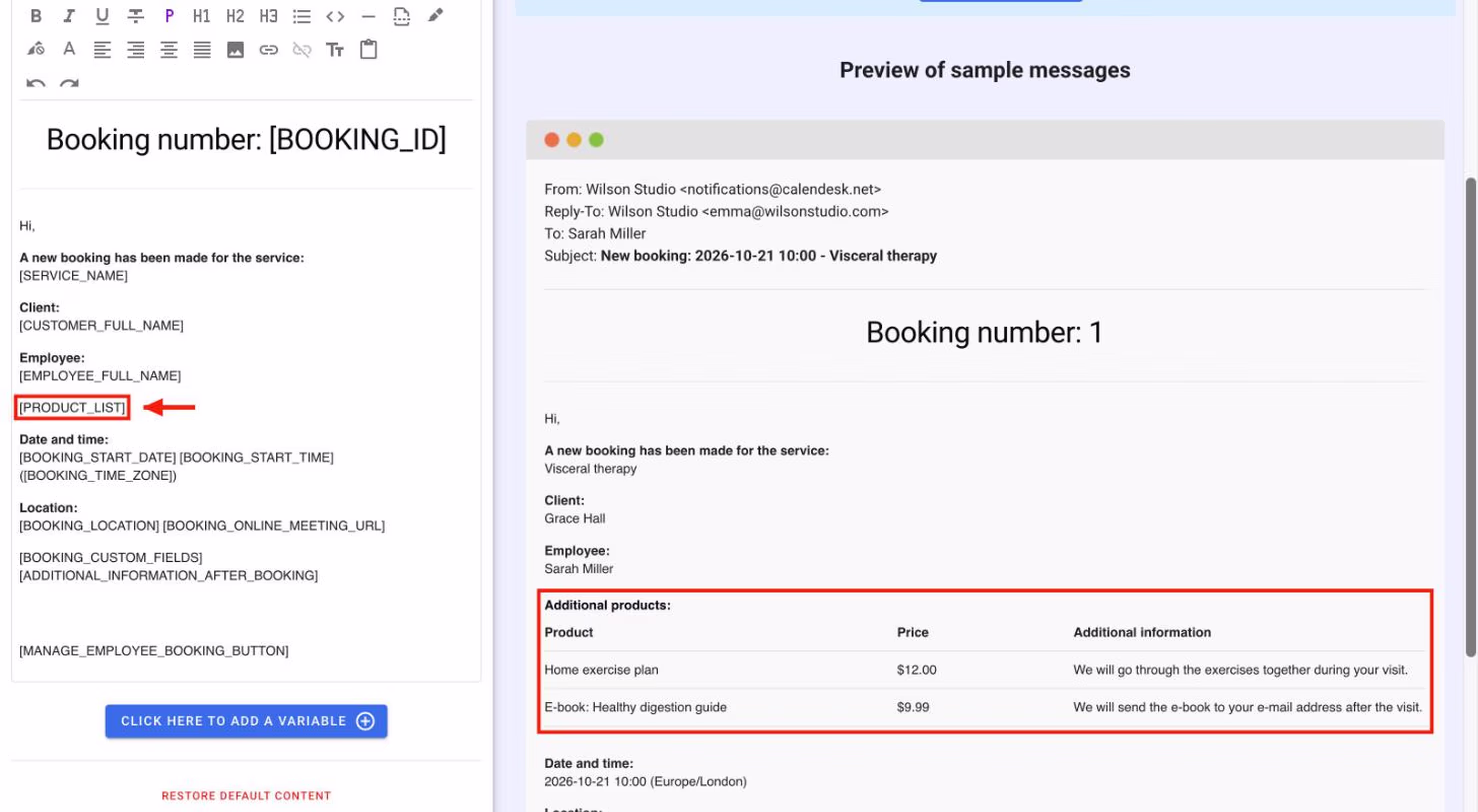Click '2026-10-21 10:00 (Europe/London)' in preview

pos(646,782)
